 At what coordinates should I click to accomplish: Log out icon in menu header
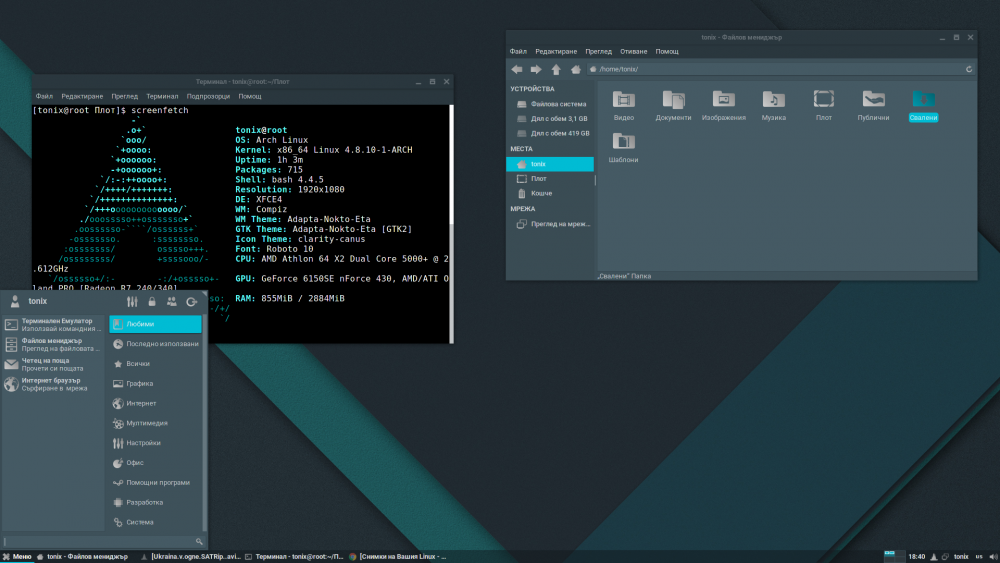point(191,302)
